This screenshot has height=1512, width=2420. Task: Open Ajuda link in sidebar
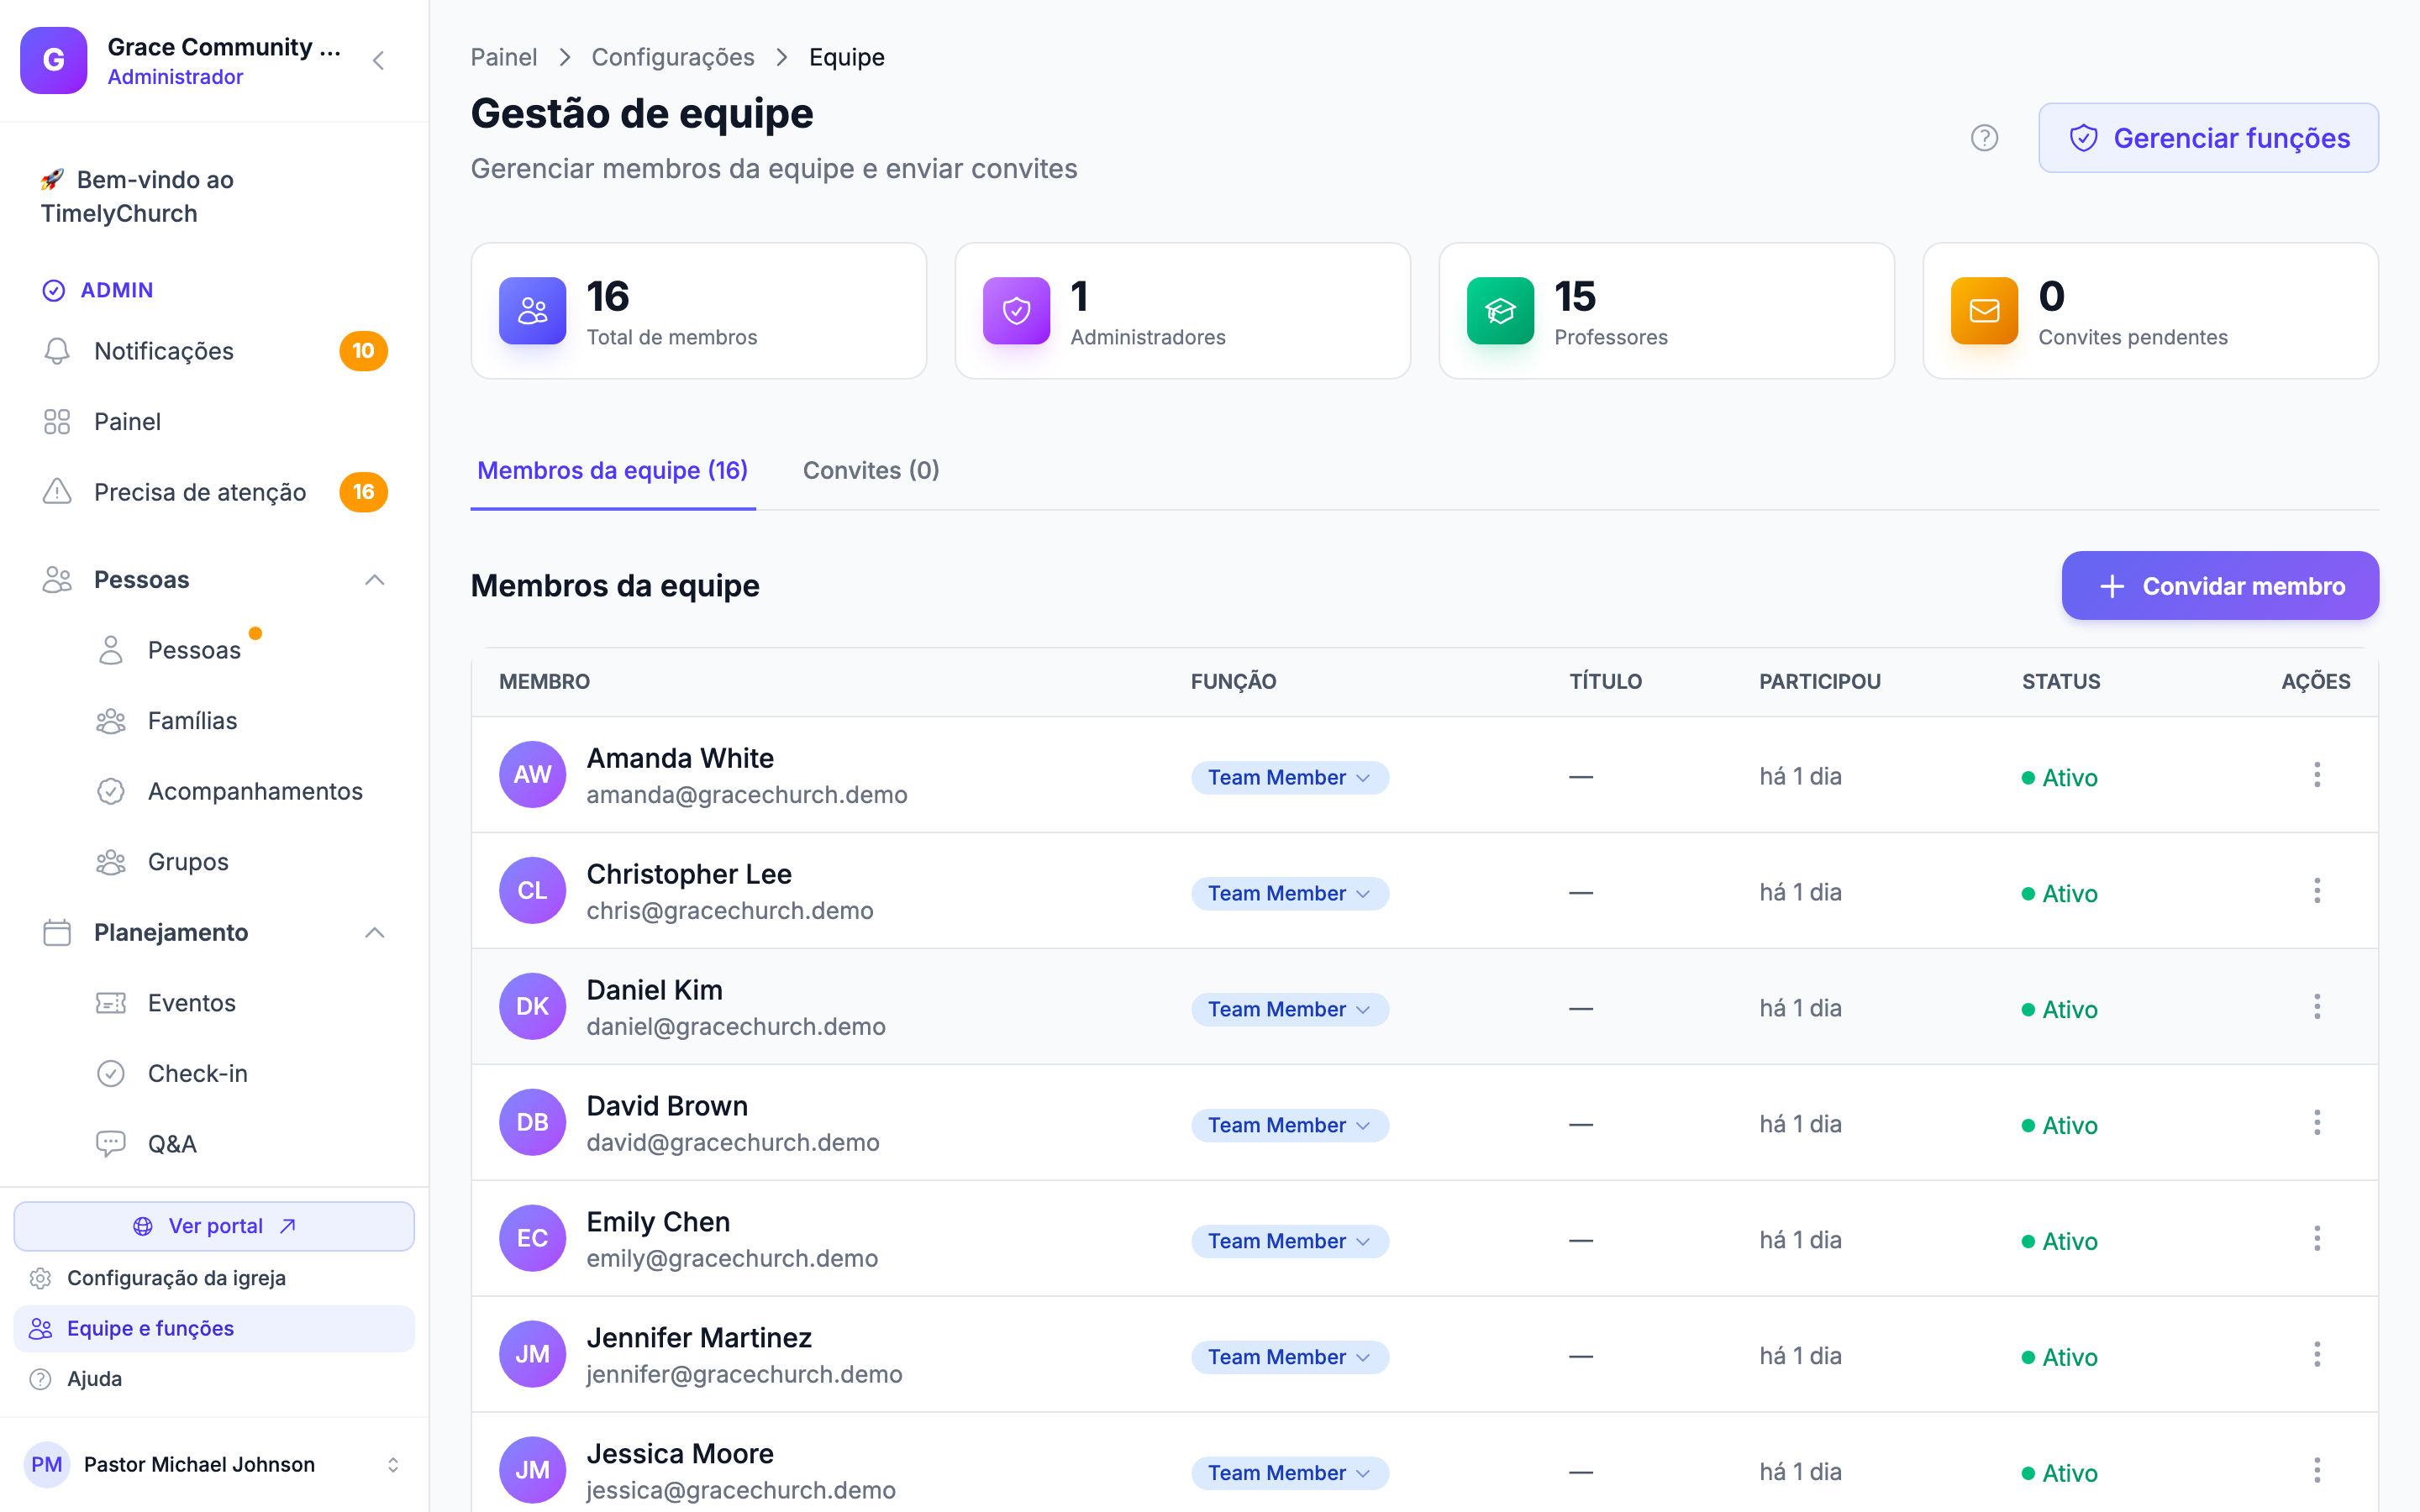click(x=214, y=1379)
